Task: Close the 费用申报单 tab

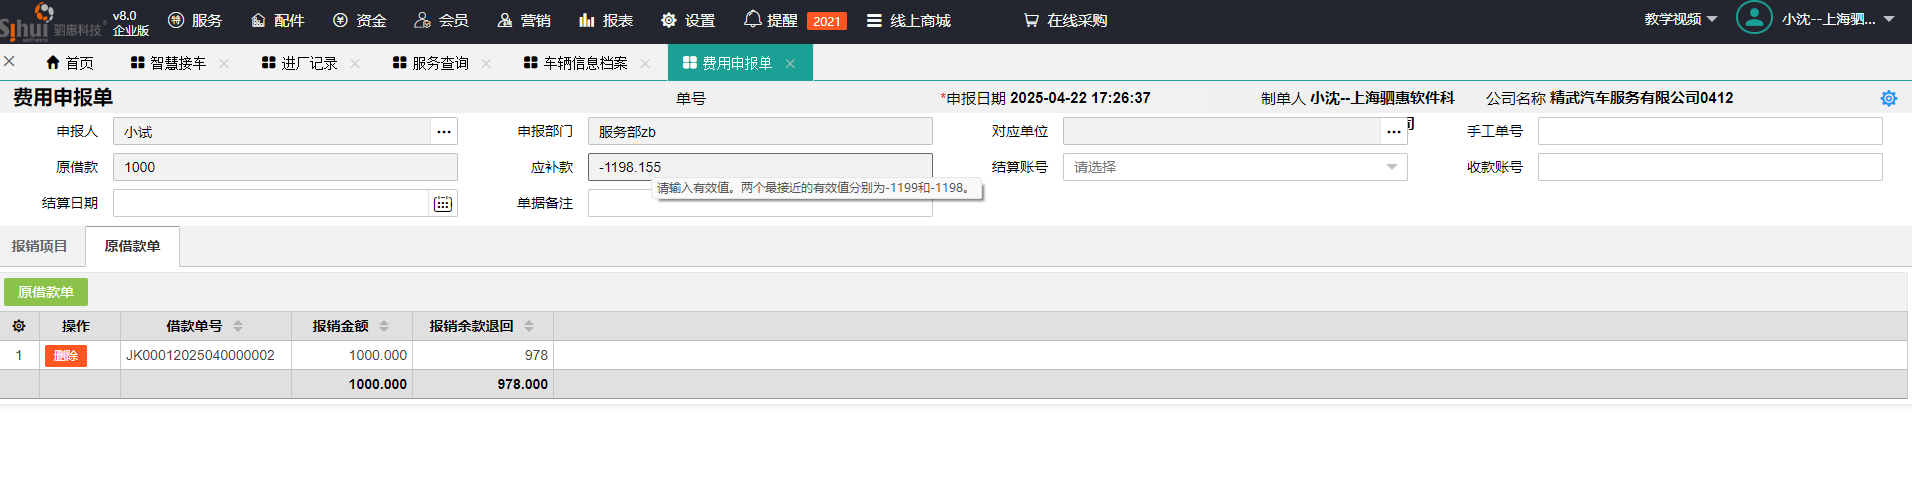Action: click(x=790, y=63)
